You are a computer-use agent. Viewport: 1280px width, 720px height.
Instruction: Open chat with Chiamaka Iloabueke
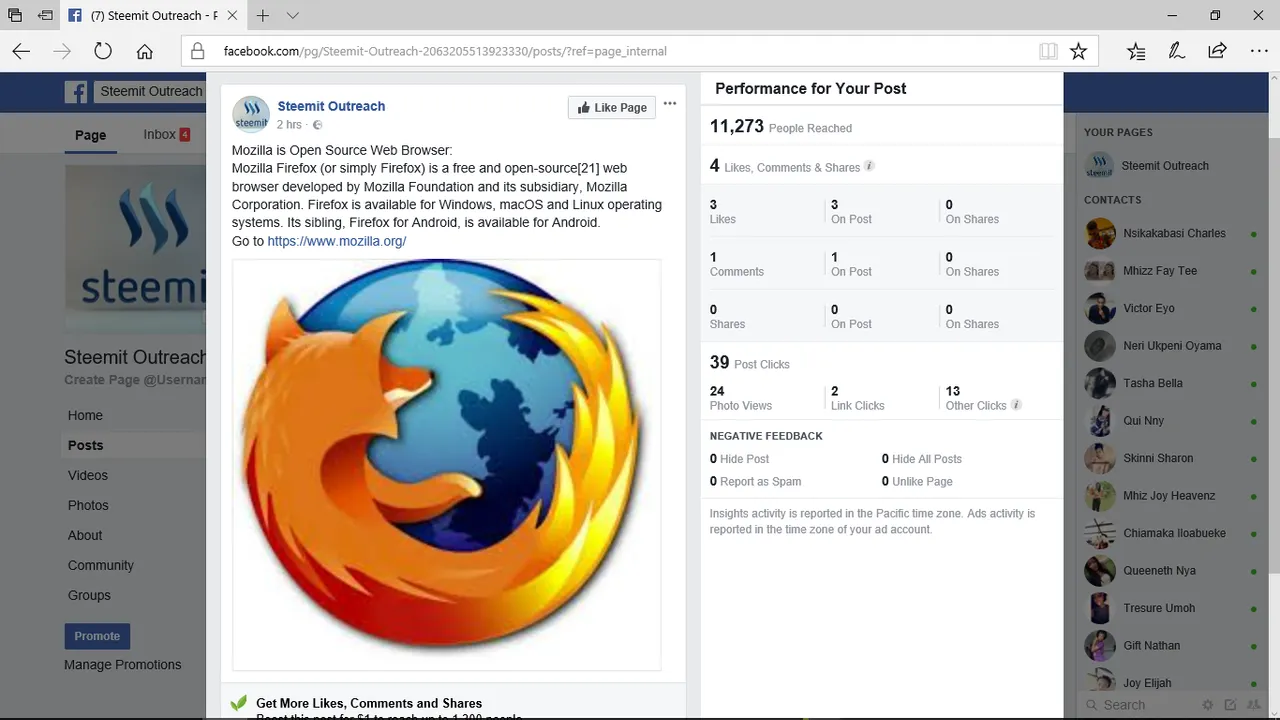pyautogui.click(x=1172, y=533)
